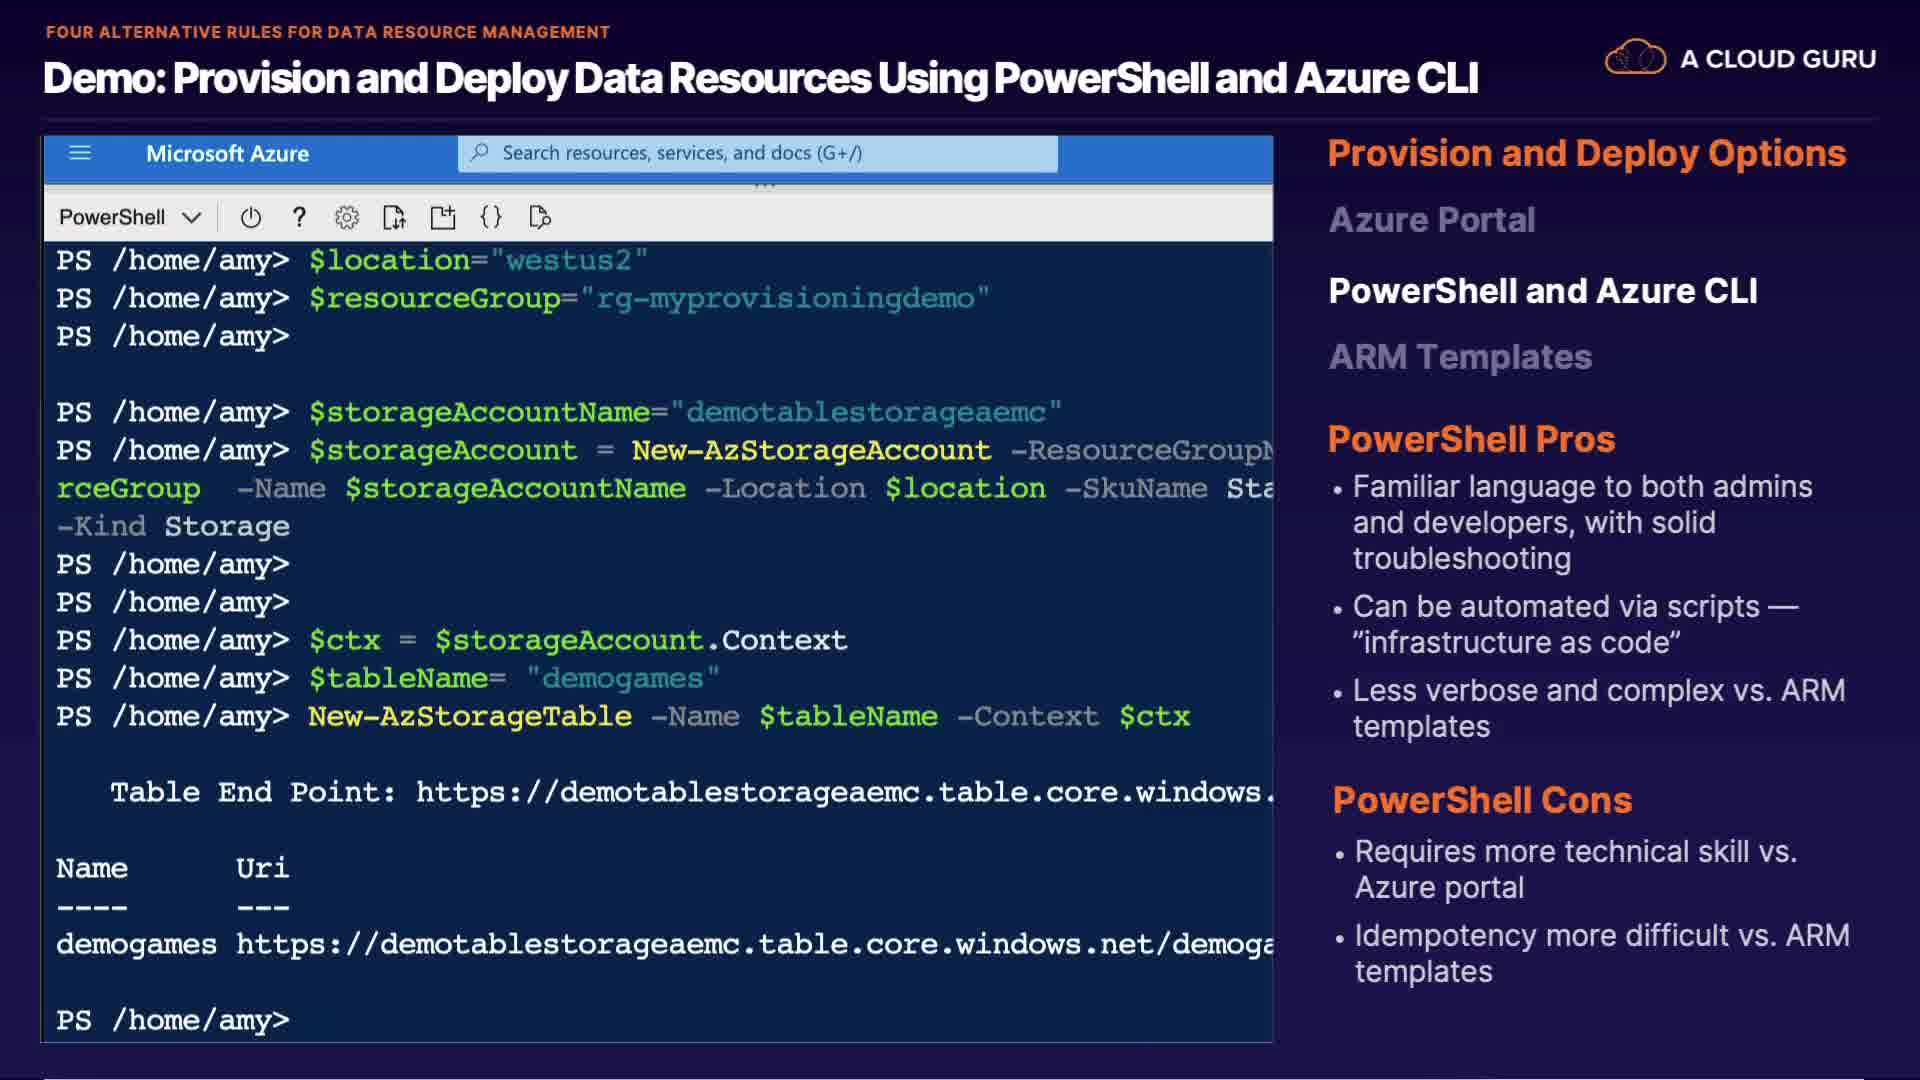Restart Cloud Shell with power icon
1920x1080 pixels.
251,217
